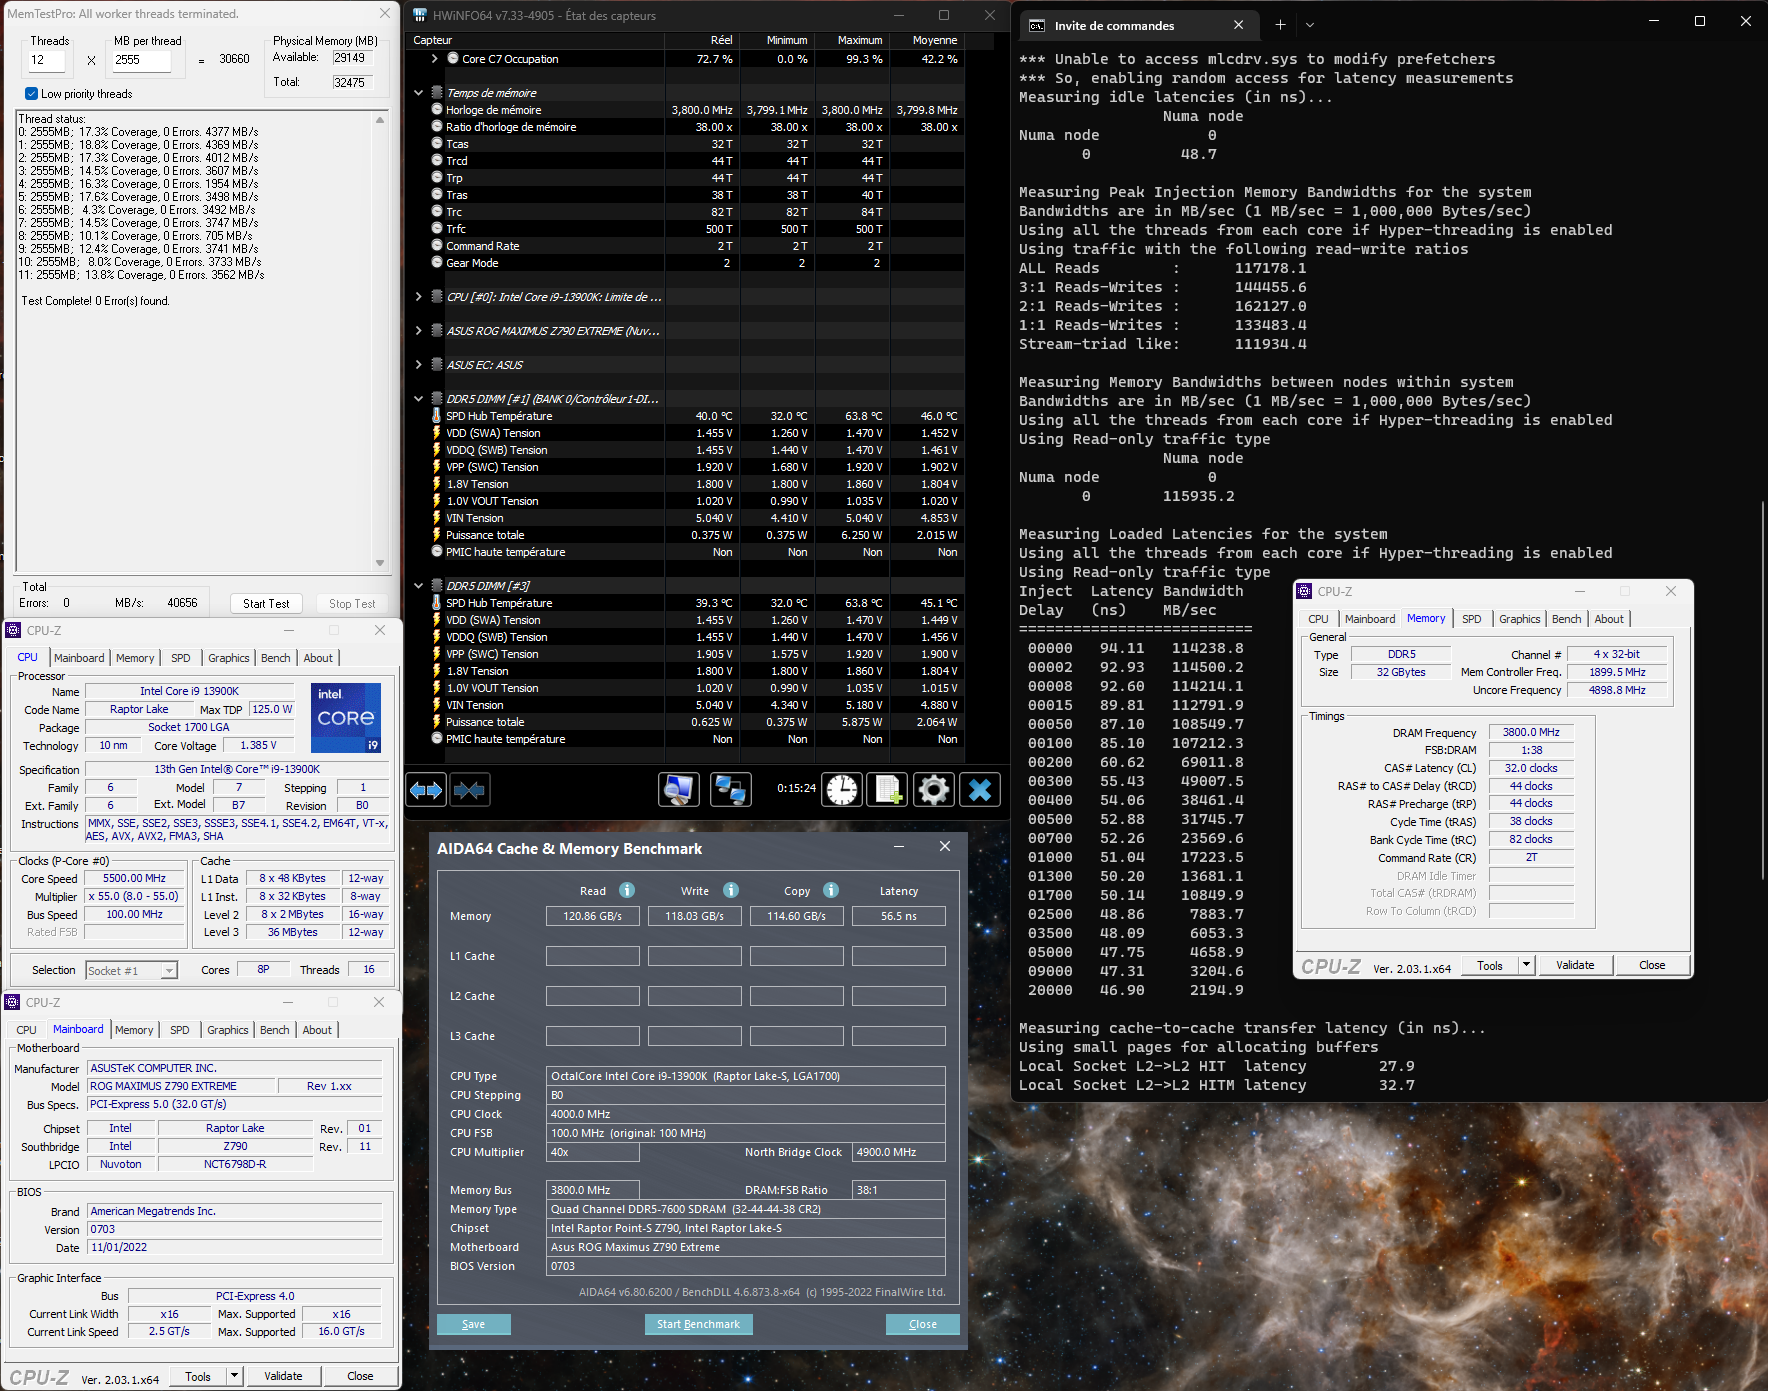1768x1391 pixels.
Task: Reset the HWiNFO timer with the clock icon
Action: click(842, 790)
